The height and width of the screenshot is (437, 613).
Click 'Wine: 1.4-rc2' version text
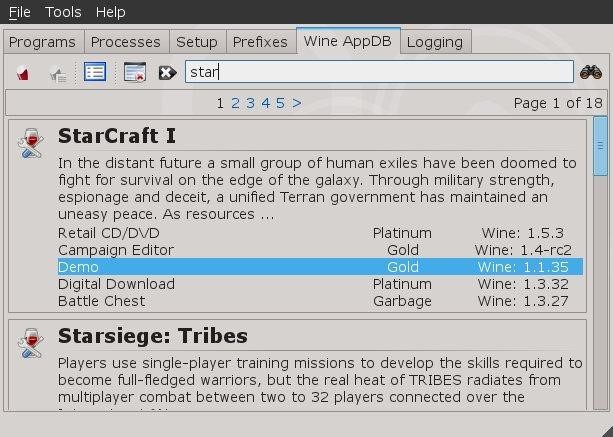click(x=523, y=250)
